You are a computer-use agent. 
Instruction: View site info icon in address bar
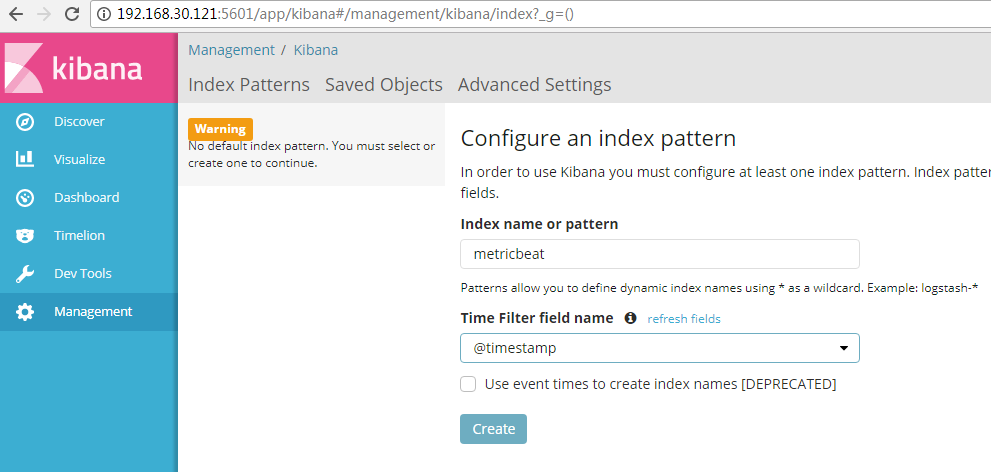click(x=104, y=14)
